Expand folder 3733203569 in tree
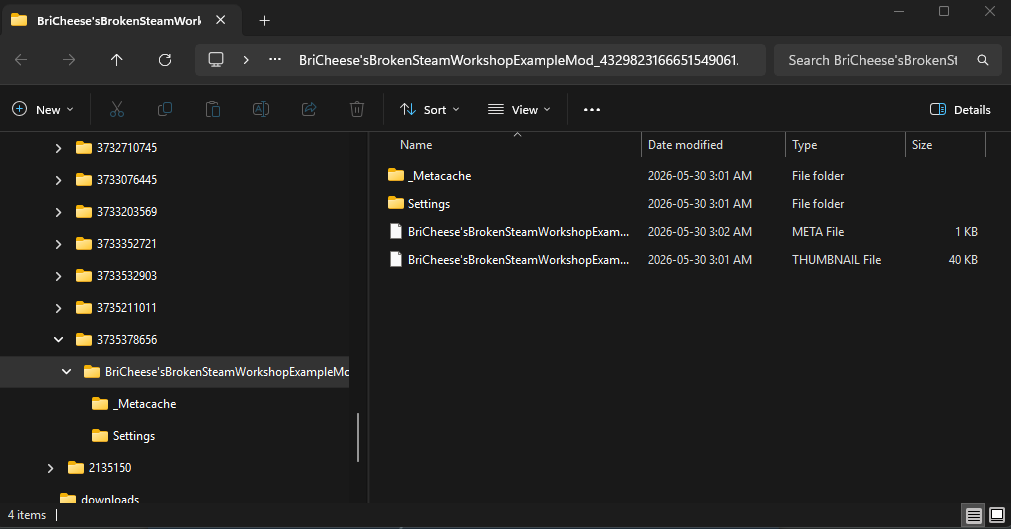Viewport: 1011px width, 529px height. pyautogui.click(x=58, y=212)
